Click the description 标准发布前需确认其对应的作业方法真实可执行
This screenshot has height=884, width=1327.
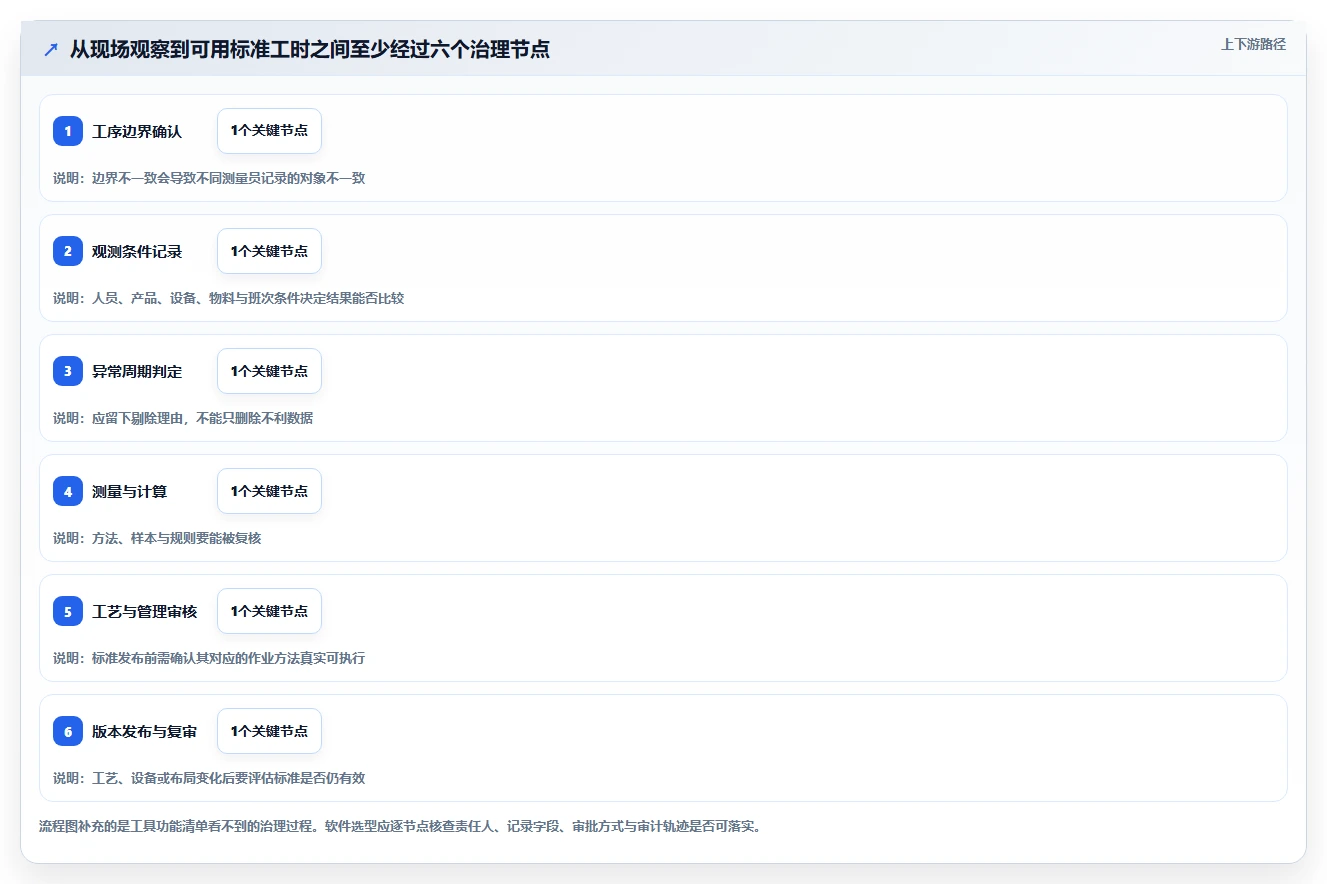click(209, 658)
